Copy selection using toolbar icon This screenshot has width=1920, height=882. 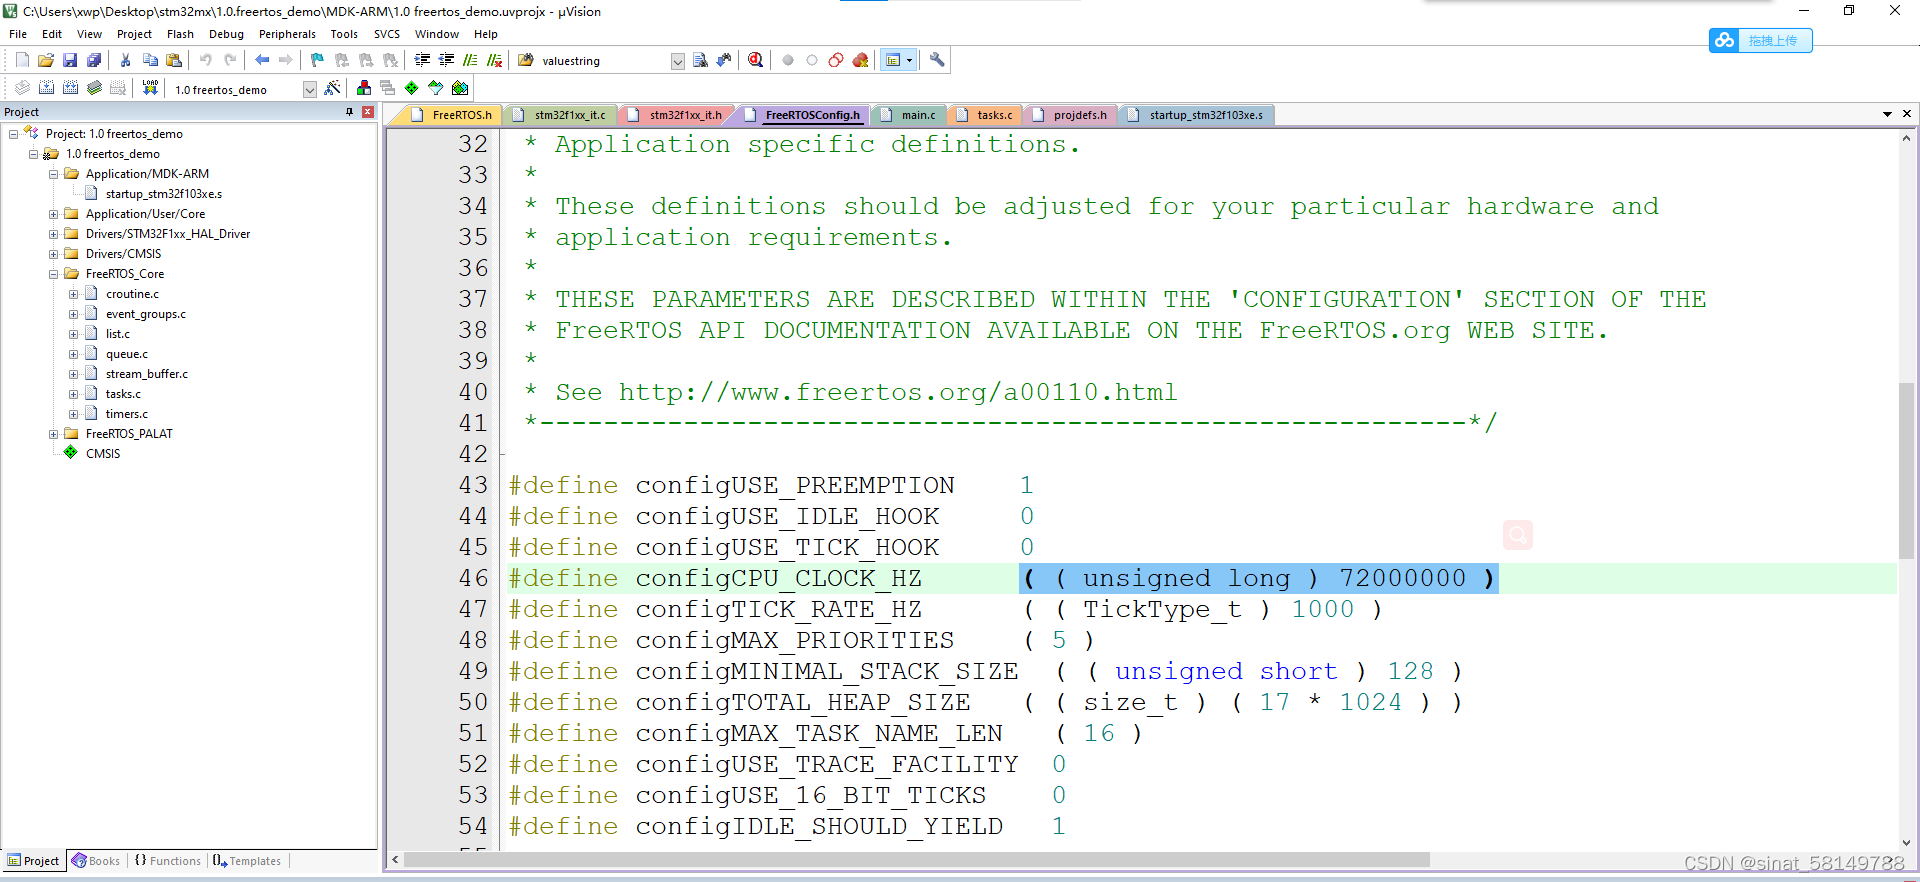pyautogui.click(x=150, y=60)
